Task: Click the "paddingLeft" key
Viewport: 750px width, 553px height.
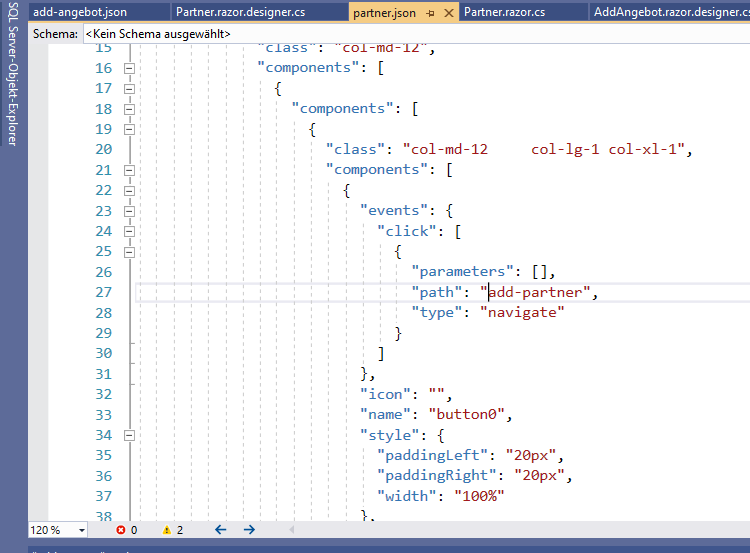Action: [x=432, y=455]
